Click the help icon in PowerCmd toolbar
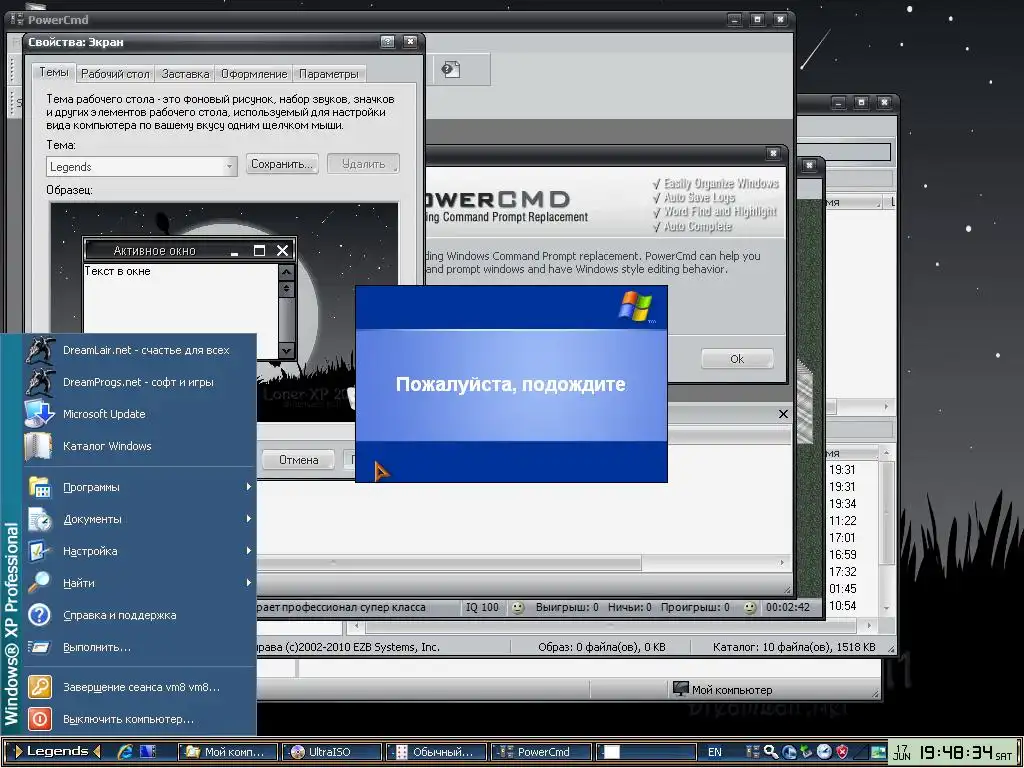The width and height of the screenshot is (1024, 768). [x=451, y=69]
